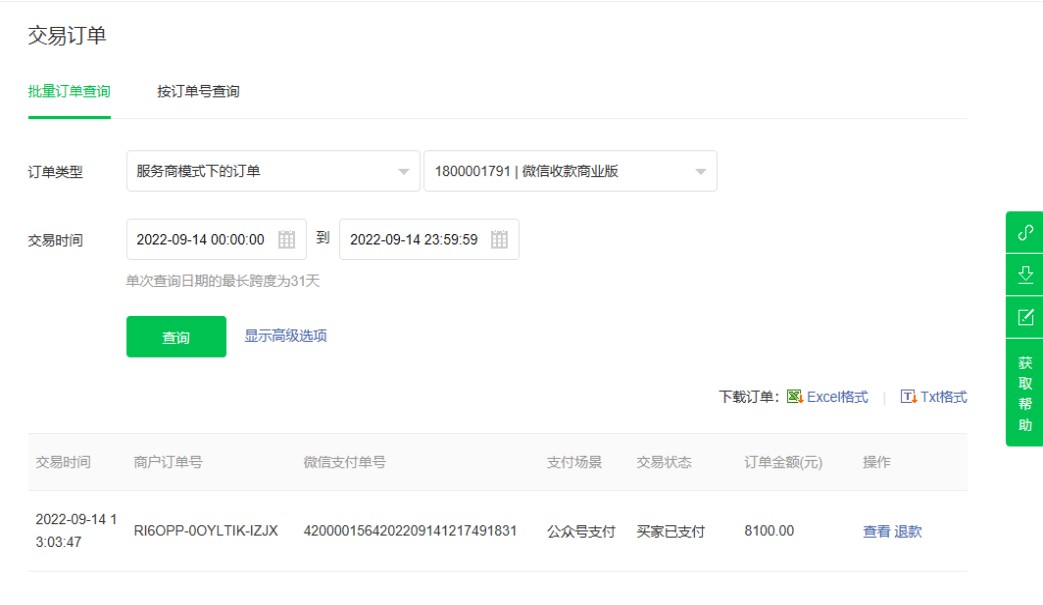Show advanced options via 显示高级选项
1043x605 pixels.
[286, 336]
